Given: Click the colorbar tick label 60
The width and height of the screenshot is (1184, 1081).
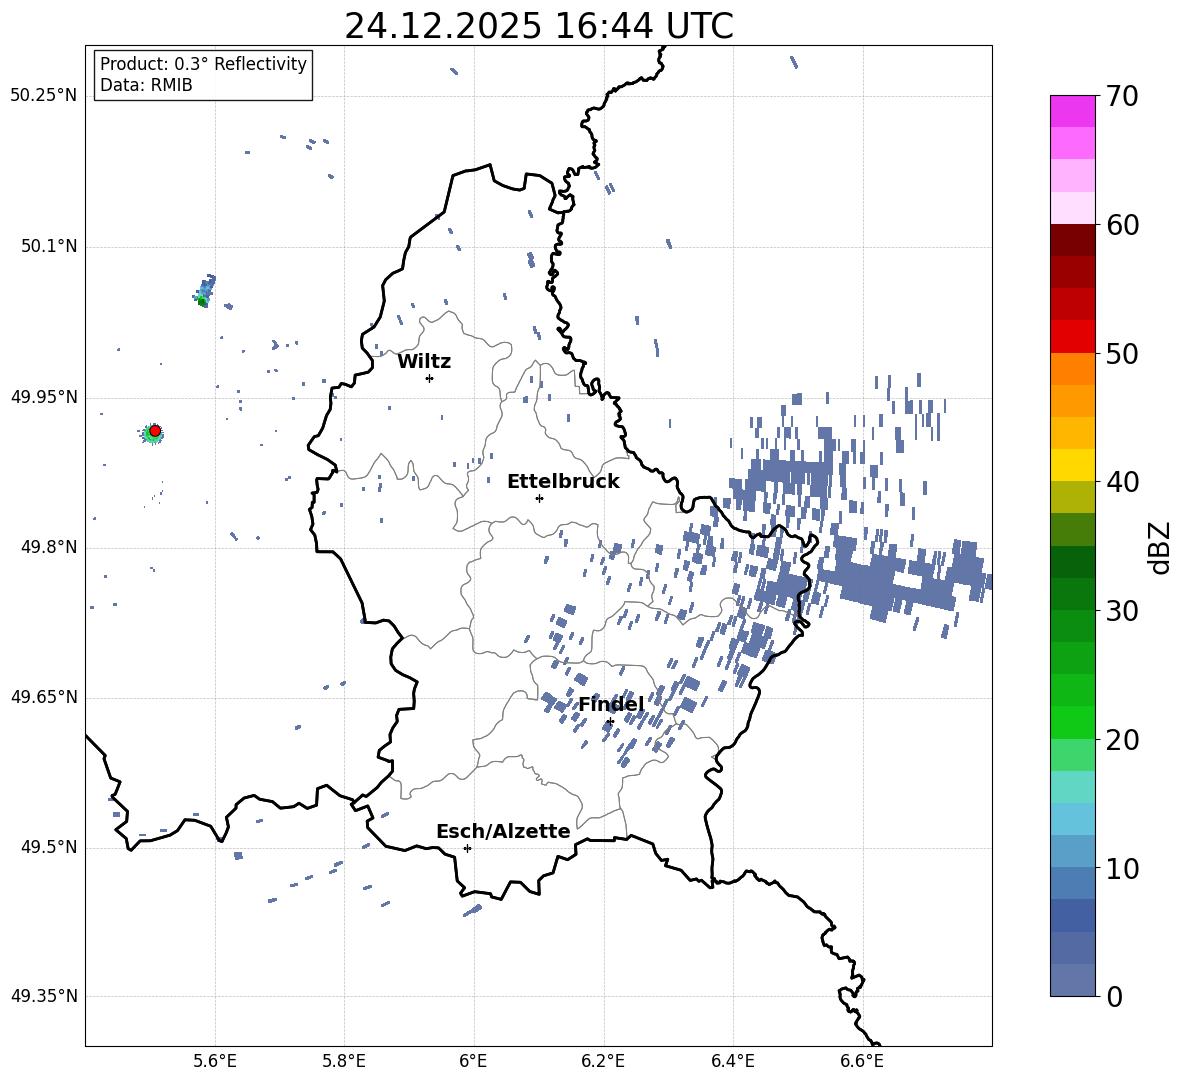Looking at the screenshot, I should (x=1122, y=225).
